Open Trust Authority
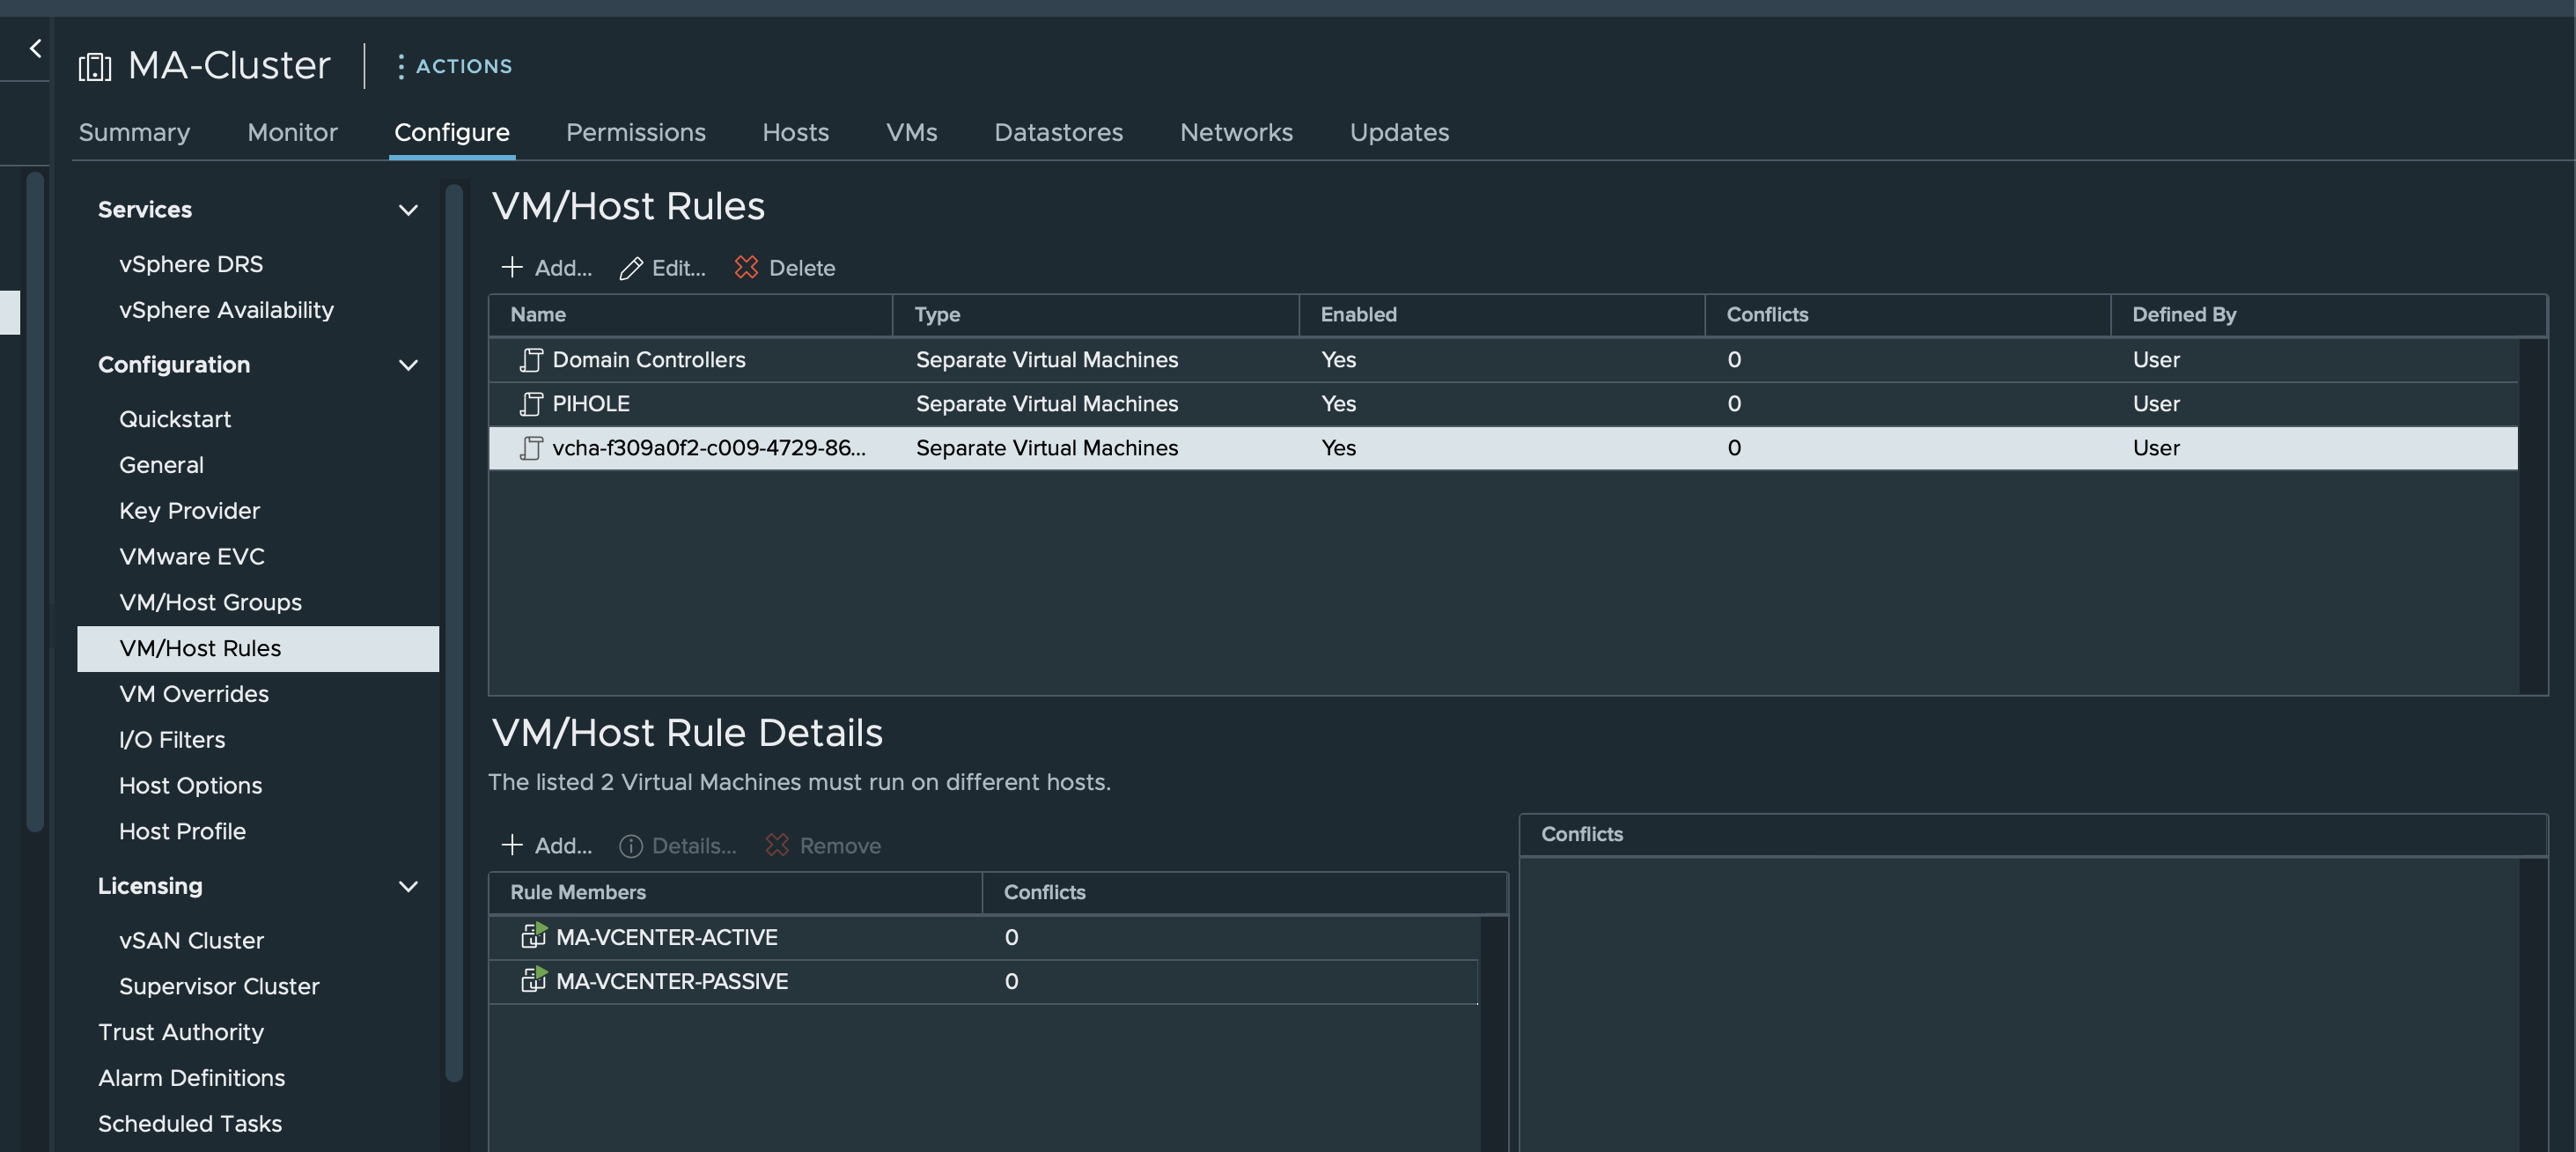Image resolution: width=2576 pixels, height=1152 pixels. (181, 1033)
